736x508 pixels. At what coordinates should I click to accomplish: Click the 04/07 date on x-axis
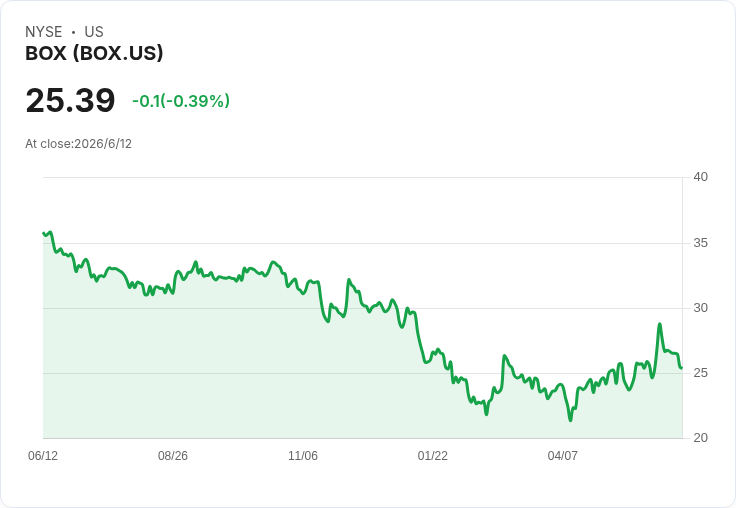tap(563, 455)
